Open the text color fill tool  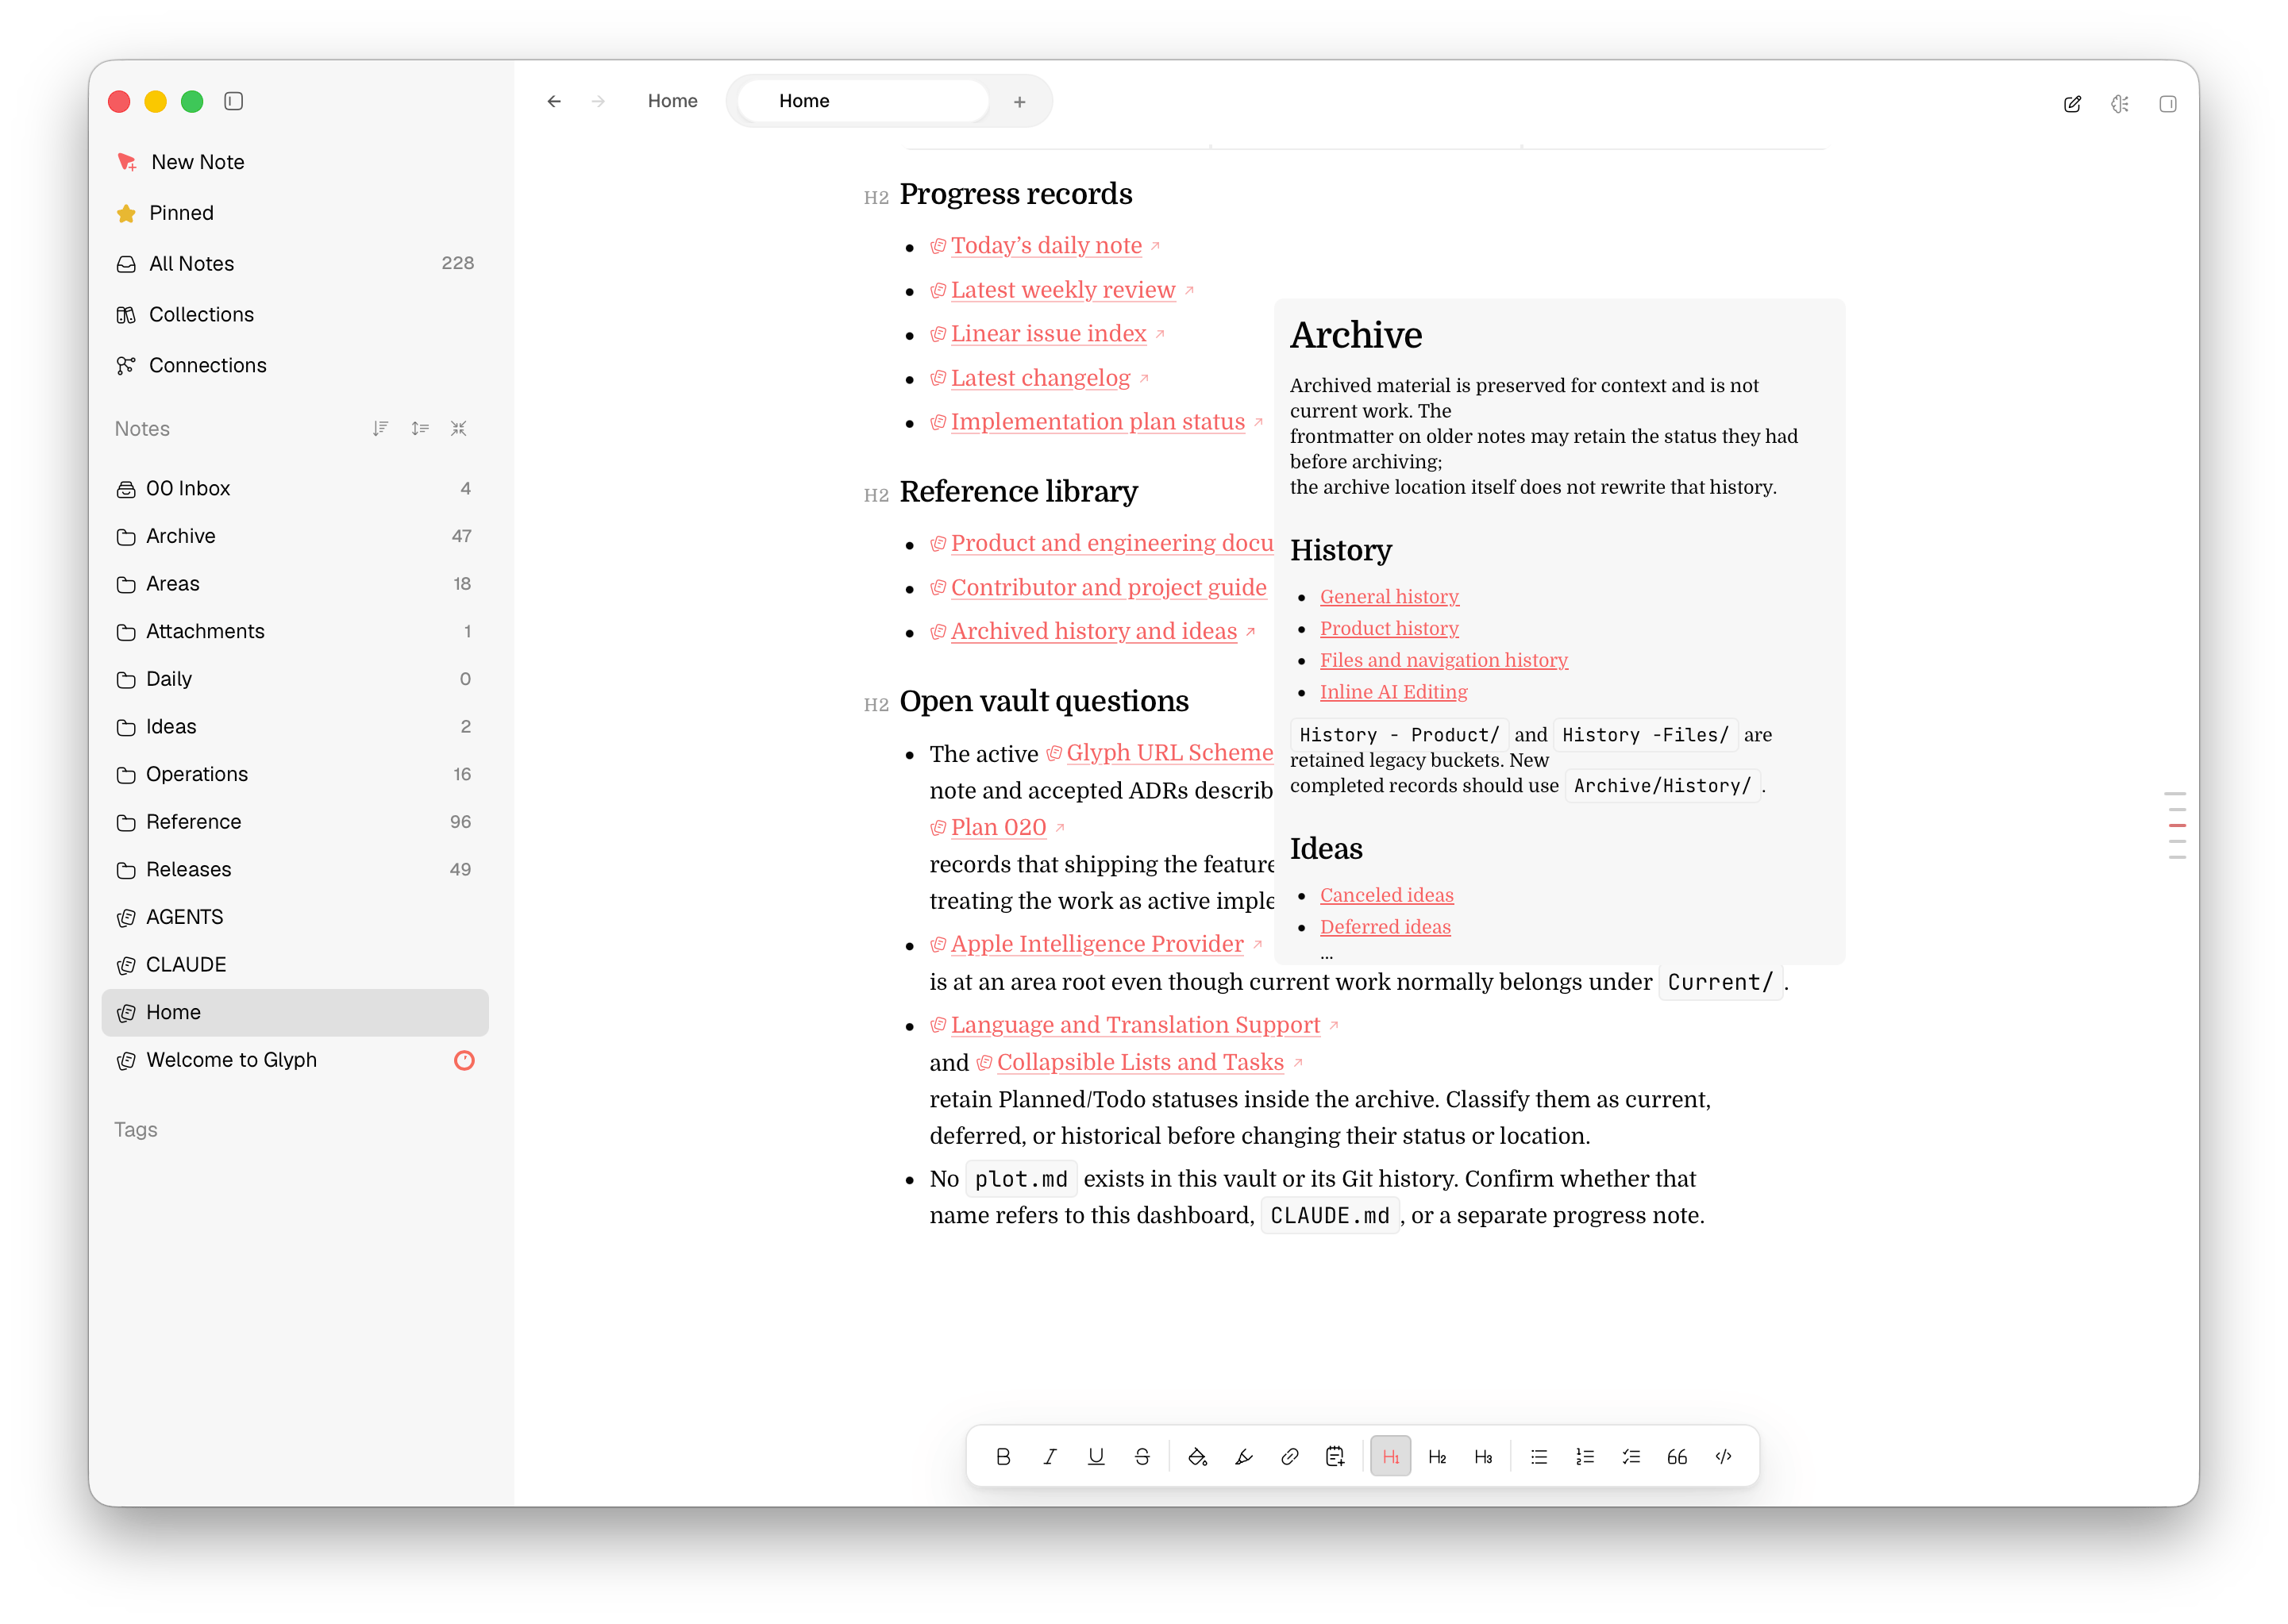[x=1197, y=1456]
